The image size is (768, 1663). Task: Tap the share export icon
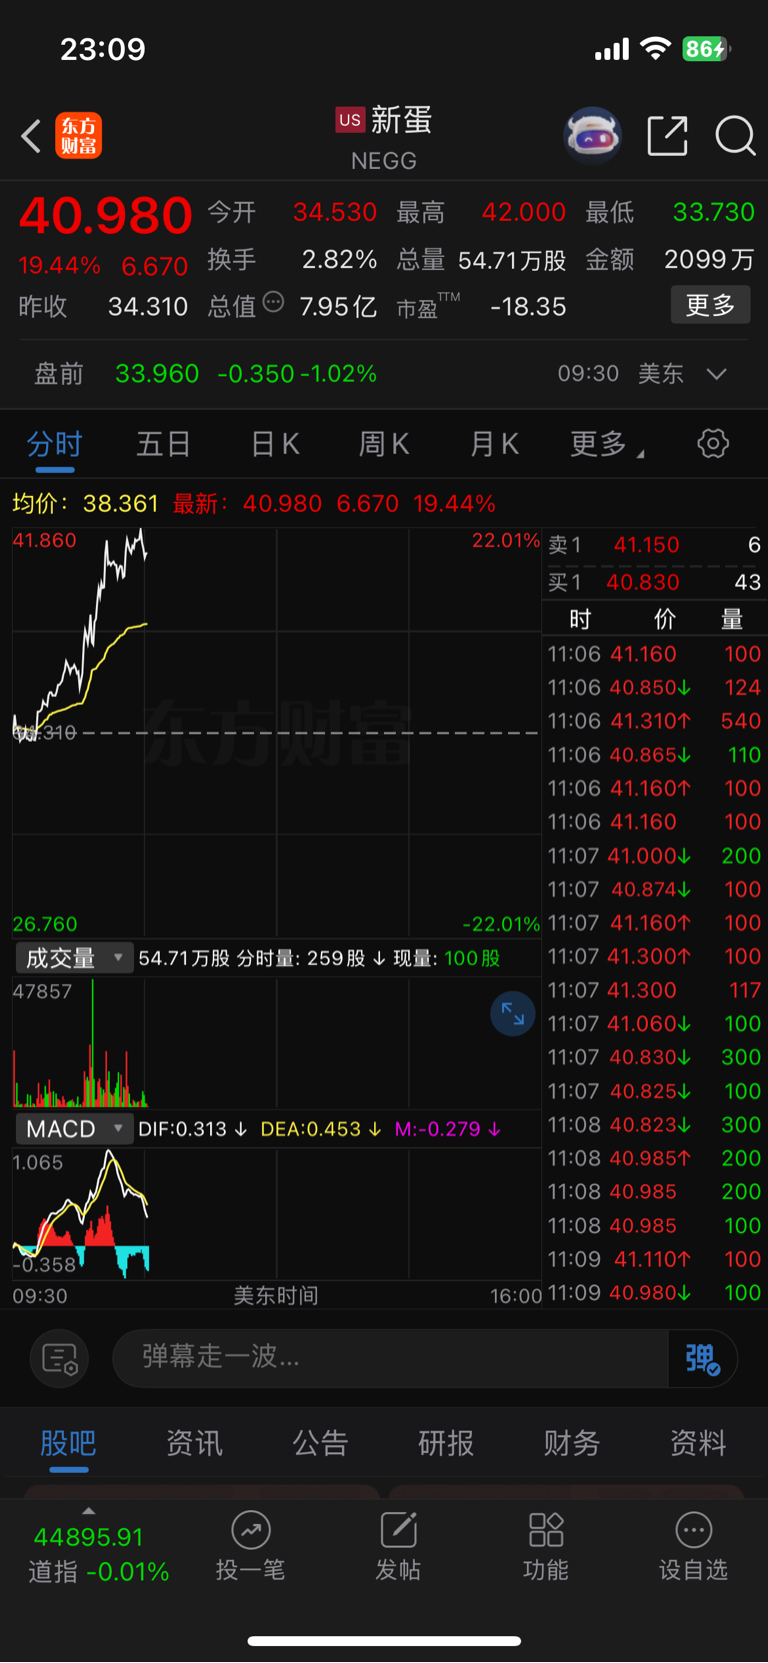tap(667, 135)
